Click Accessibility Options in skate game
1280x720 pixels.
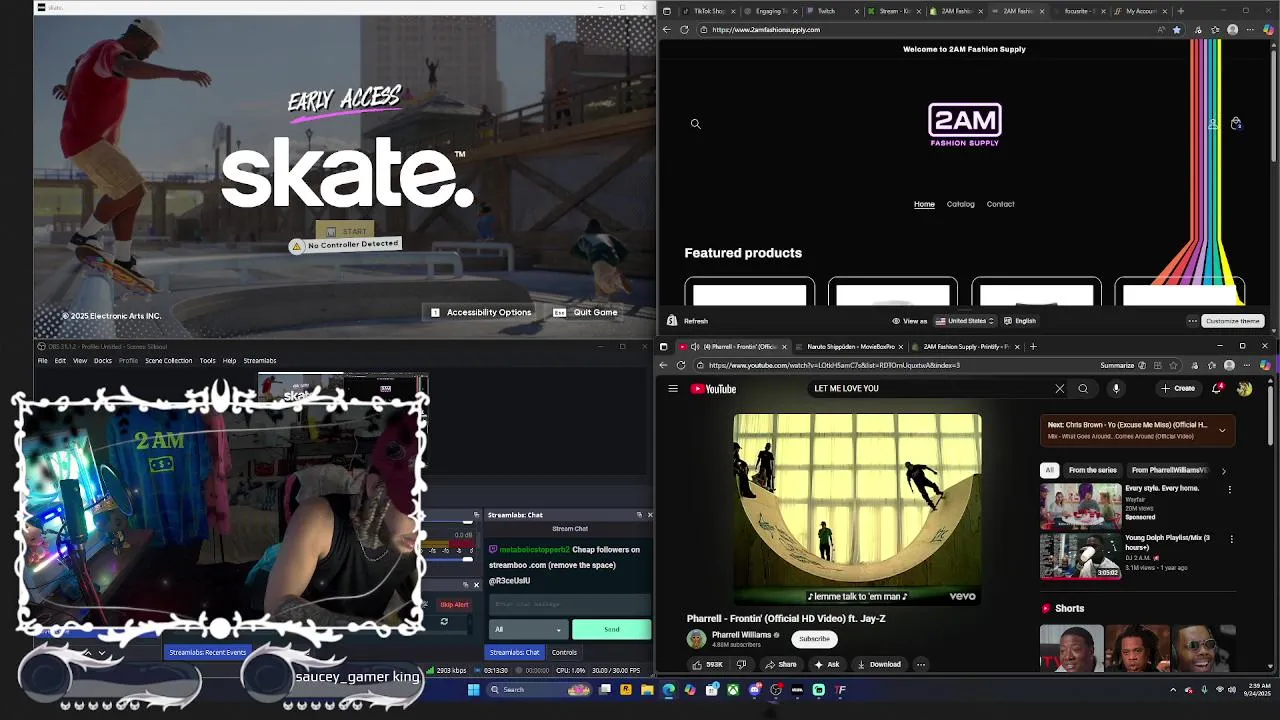click(x=481, y=313)
